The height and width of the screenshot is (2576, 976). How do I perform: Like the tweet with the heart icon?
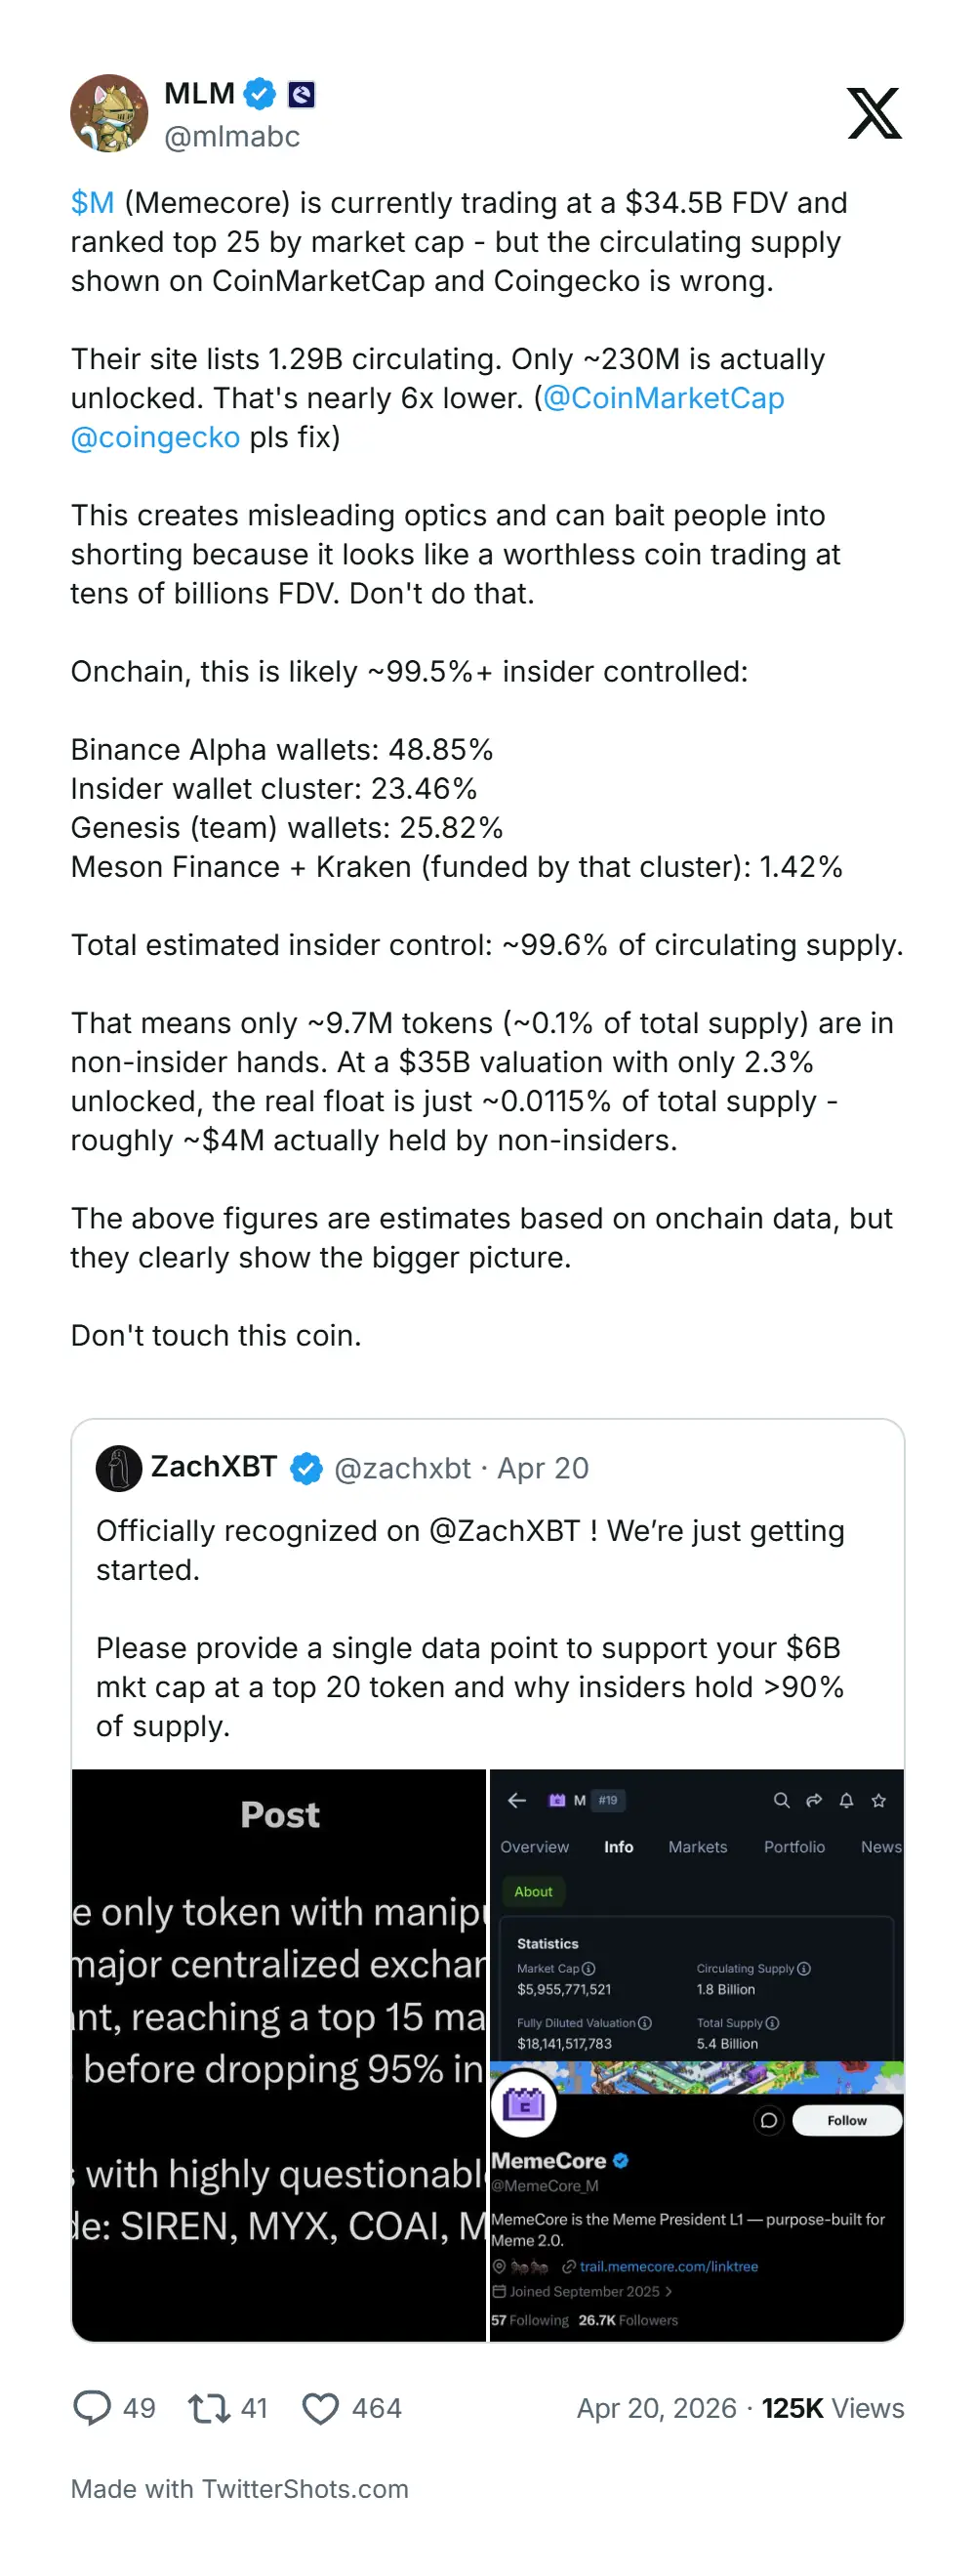[x=320, y=2408]
